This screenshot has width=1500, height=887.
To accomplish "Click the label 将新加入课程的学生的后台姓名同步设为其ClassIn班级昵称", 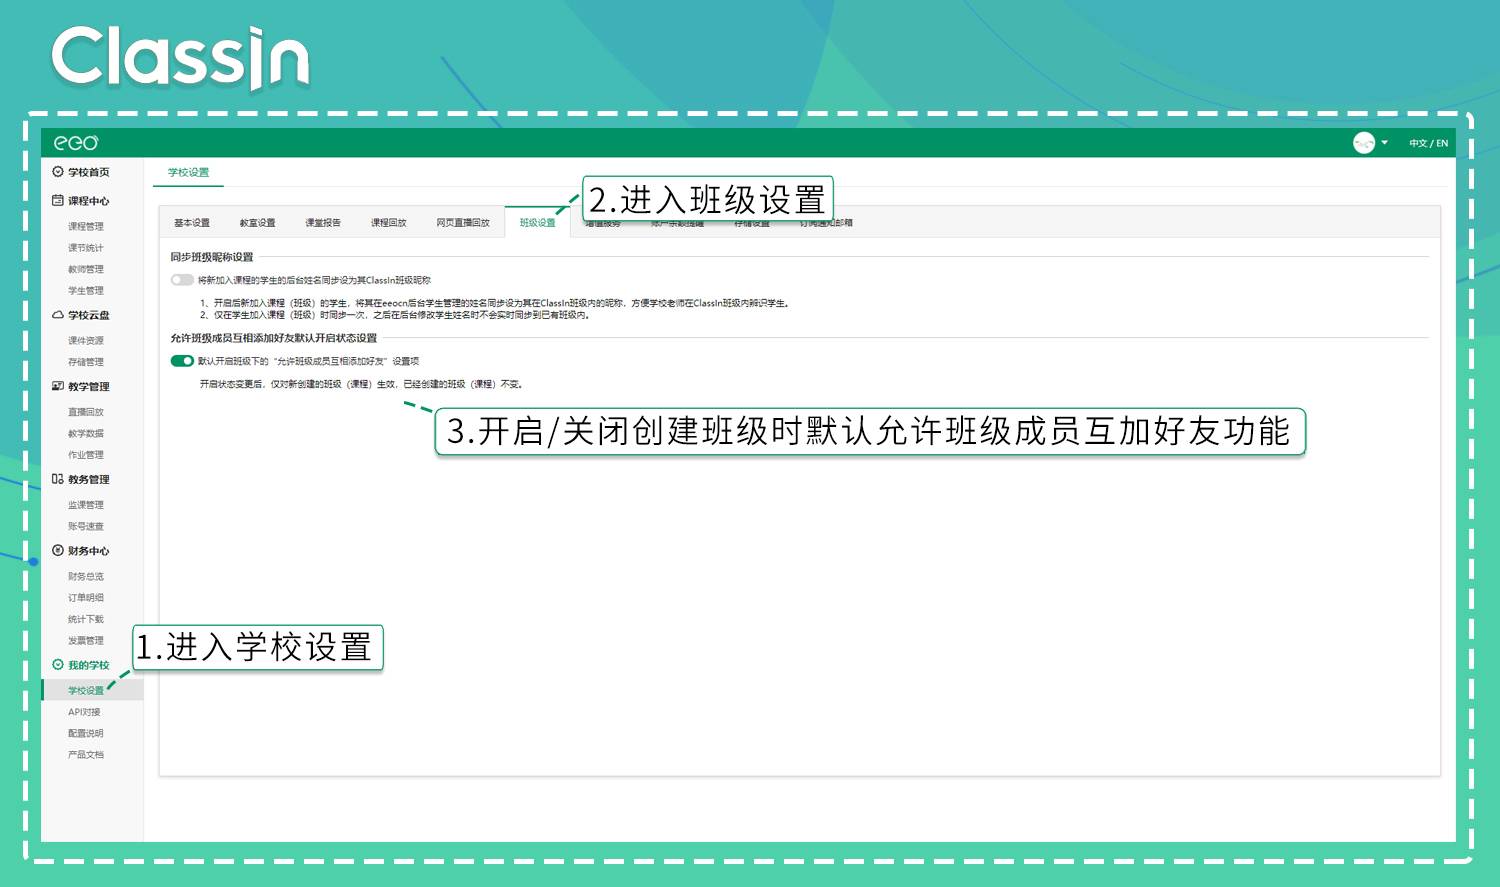I will tap(314, 280).
